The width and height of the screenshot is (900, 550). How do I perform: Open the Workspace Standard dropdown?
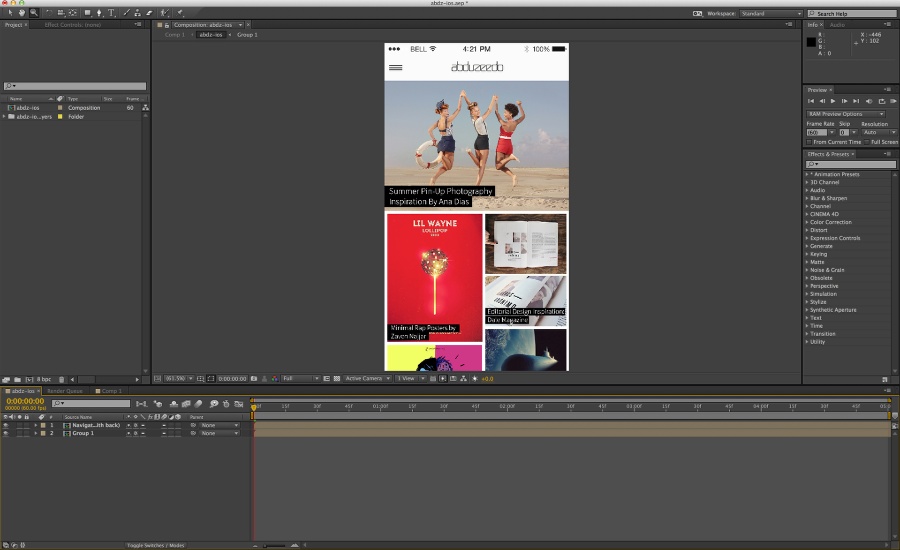pyautogui.click(x=771, y=13)
